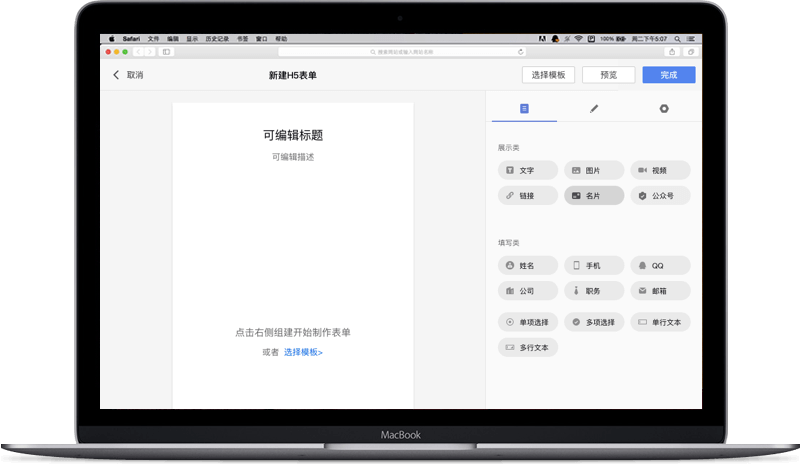Click the 填写类 section label
Viewport: 800px width, 464px height.
tap(508, 243)
